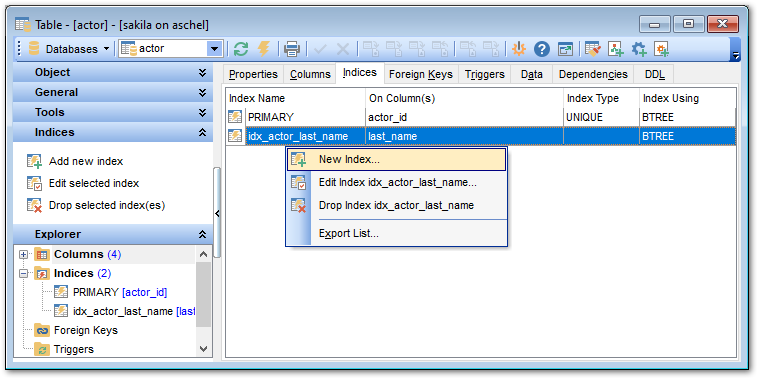
Task: Collapse the Explorer panel section
Action: coord(113,234)
